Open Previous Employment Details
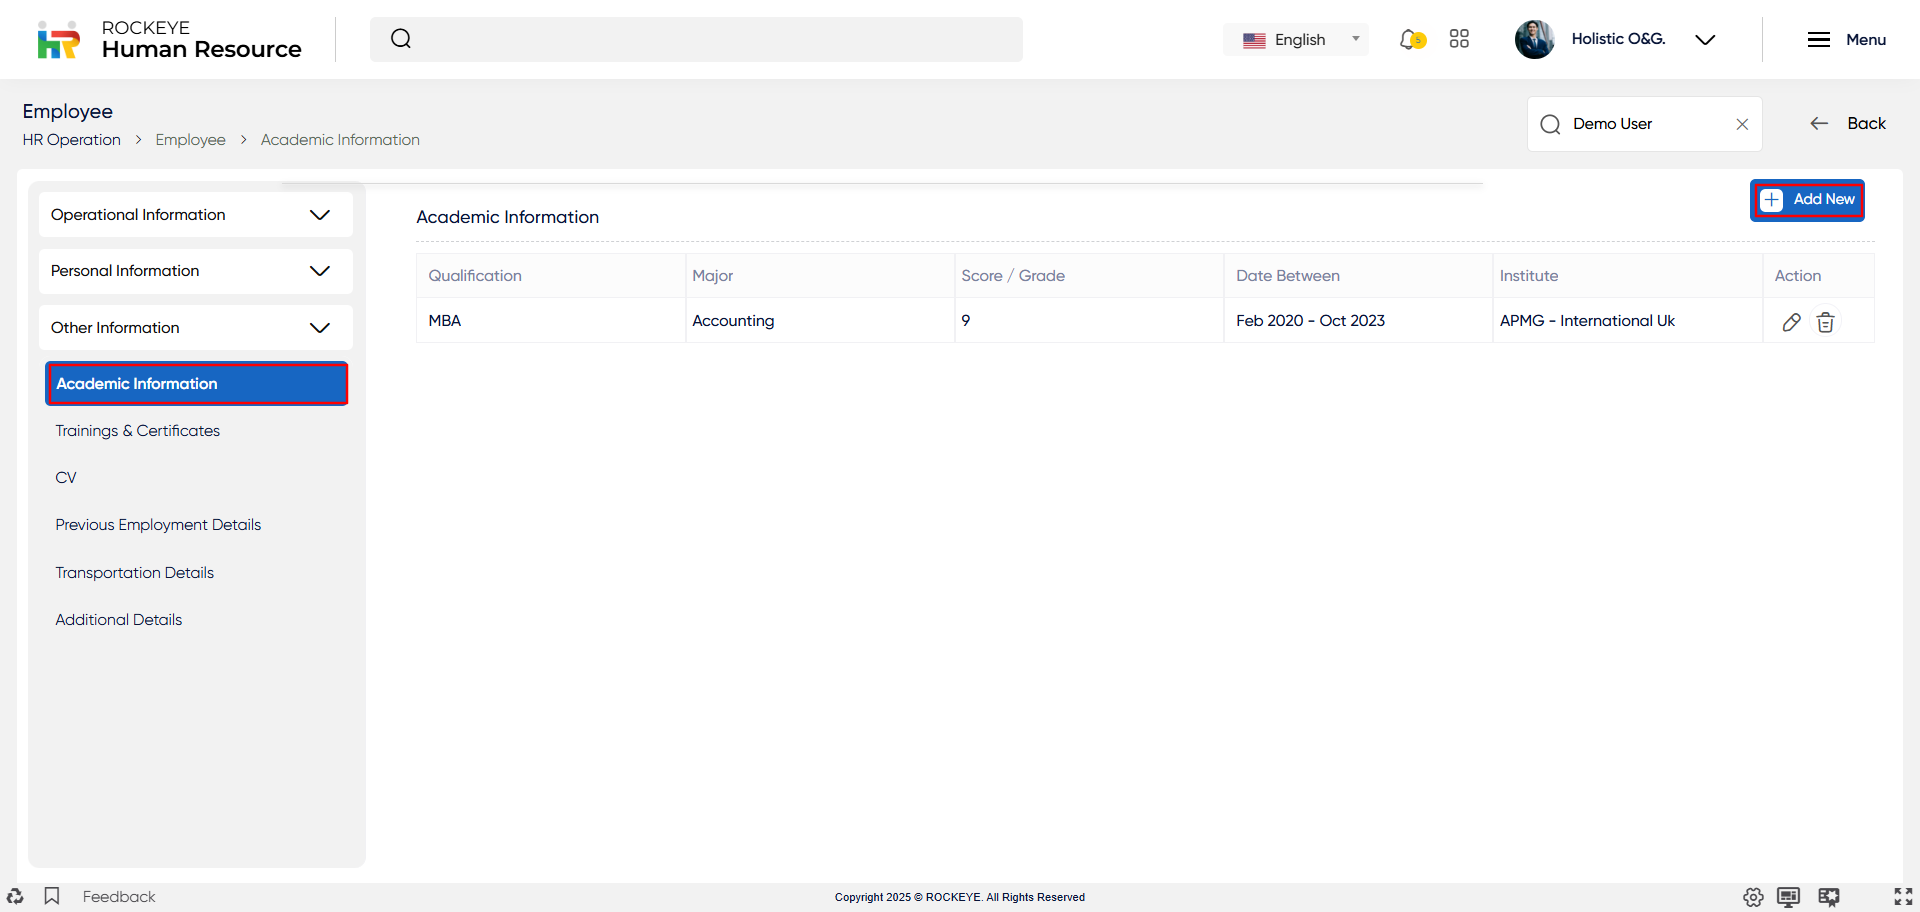 [158, 525]
